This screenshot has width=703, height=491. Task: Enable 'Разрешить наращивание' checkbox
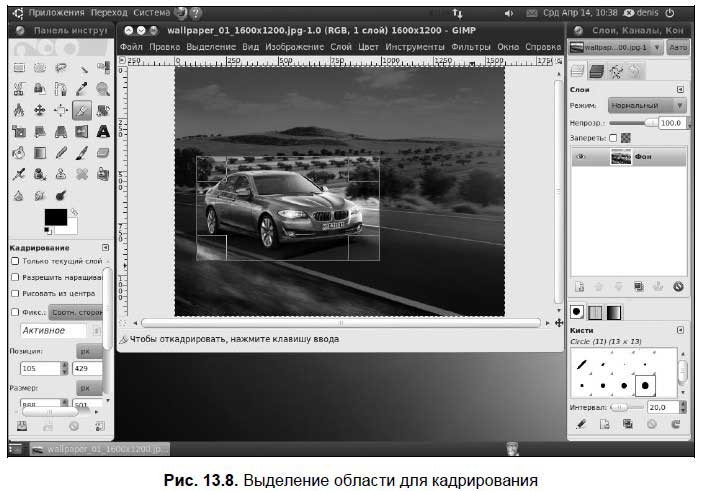click(15, 277)
